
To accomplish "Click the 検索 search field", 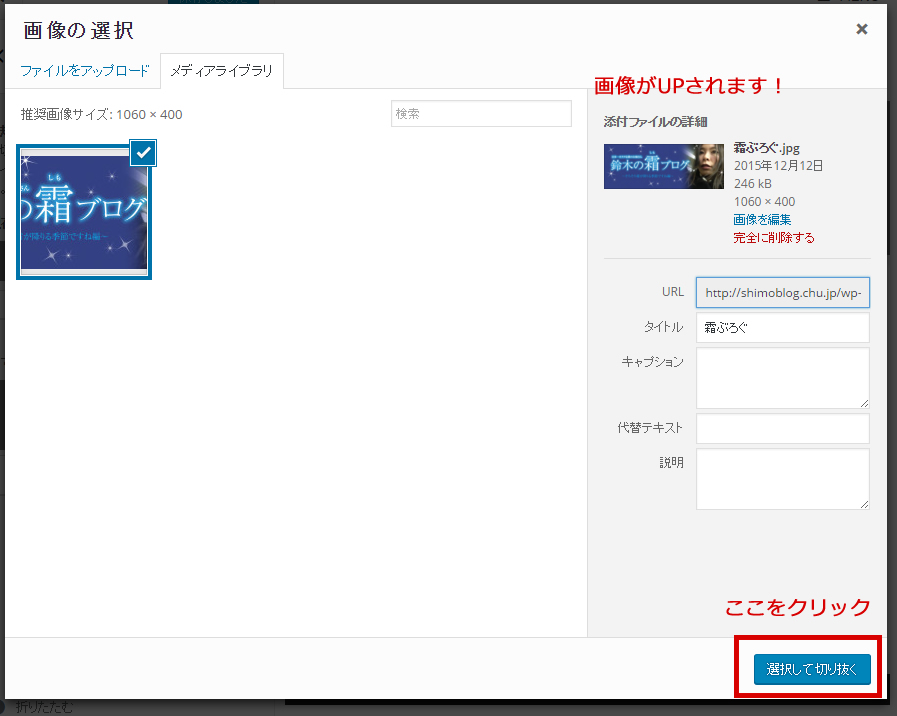I will click(481, 114).
